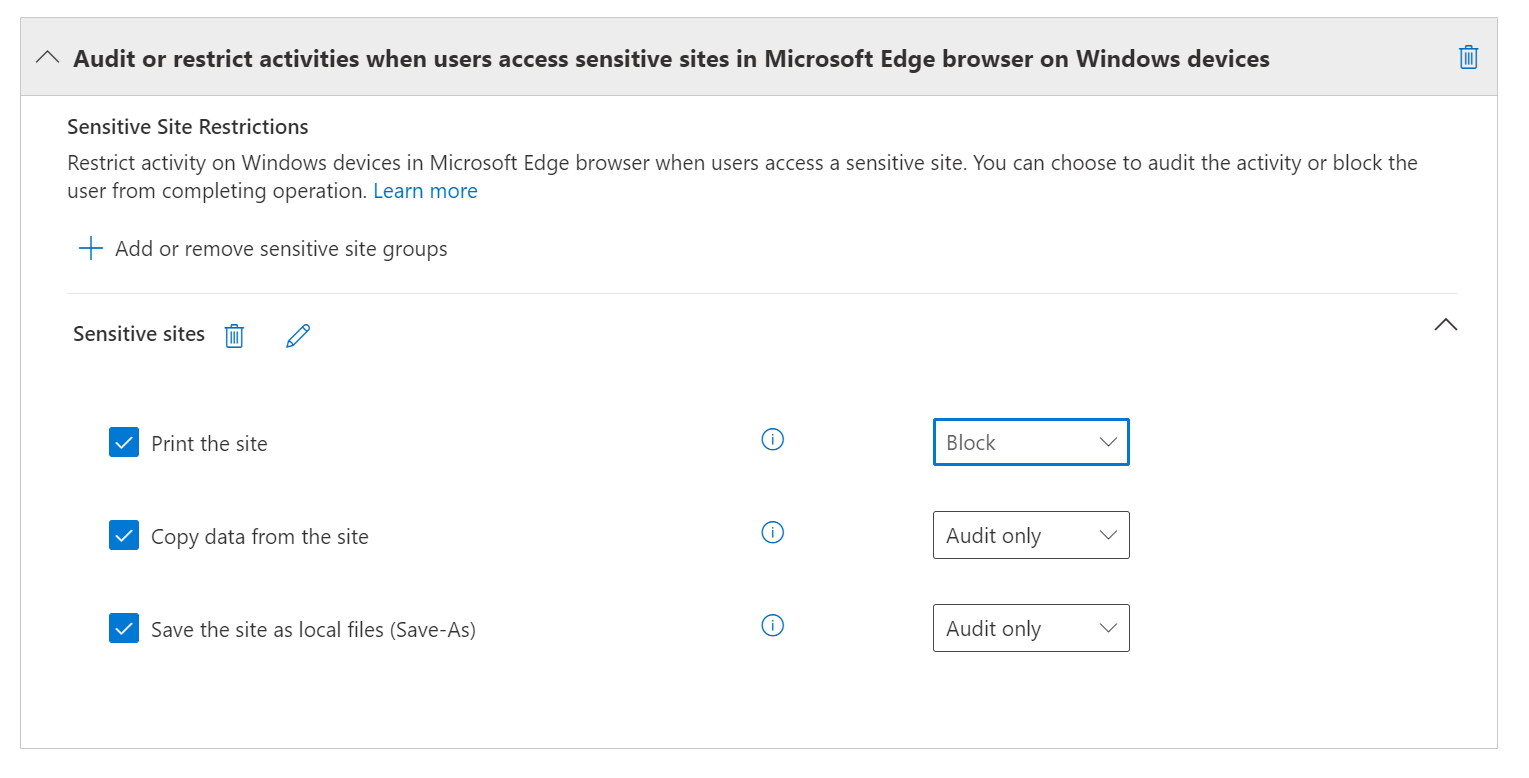
Task: Uncheck the 'Print the site' checkbox
Action: [x=124, y=442]
